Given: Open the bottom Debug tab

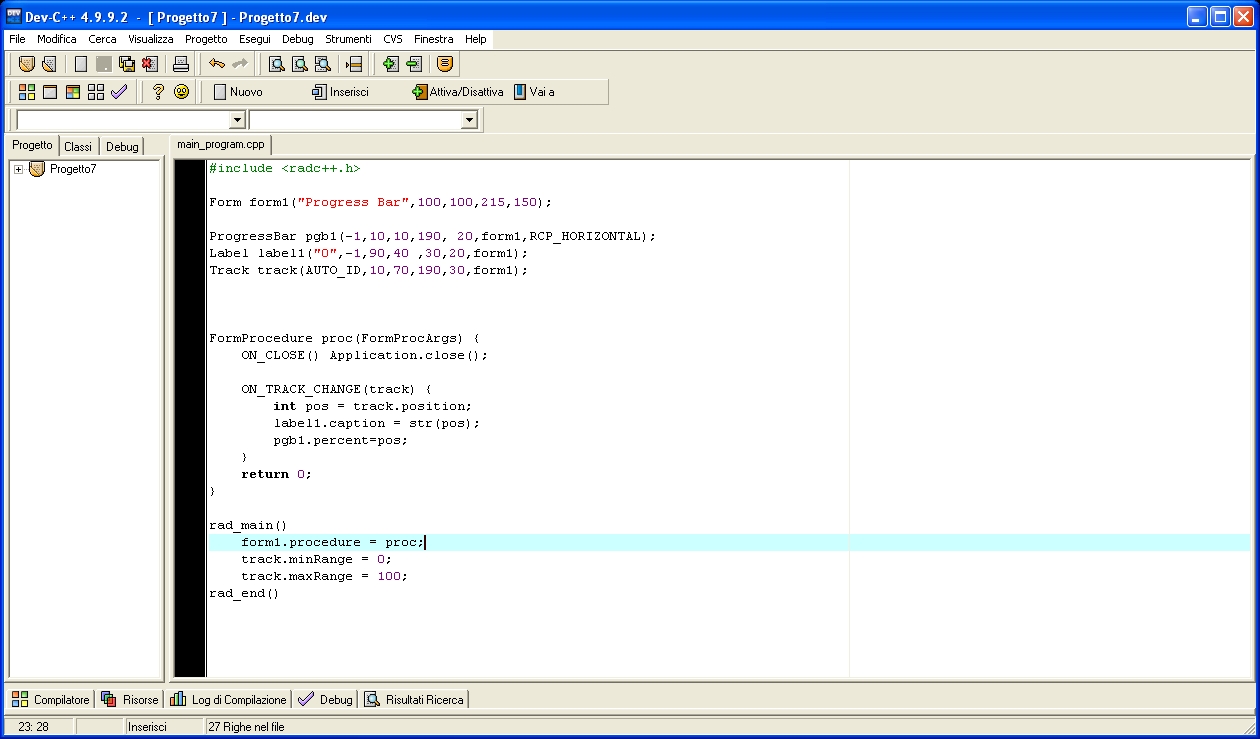Looking at the screenshot, I should coord(326,699).
